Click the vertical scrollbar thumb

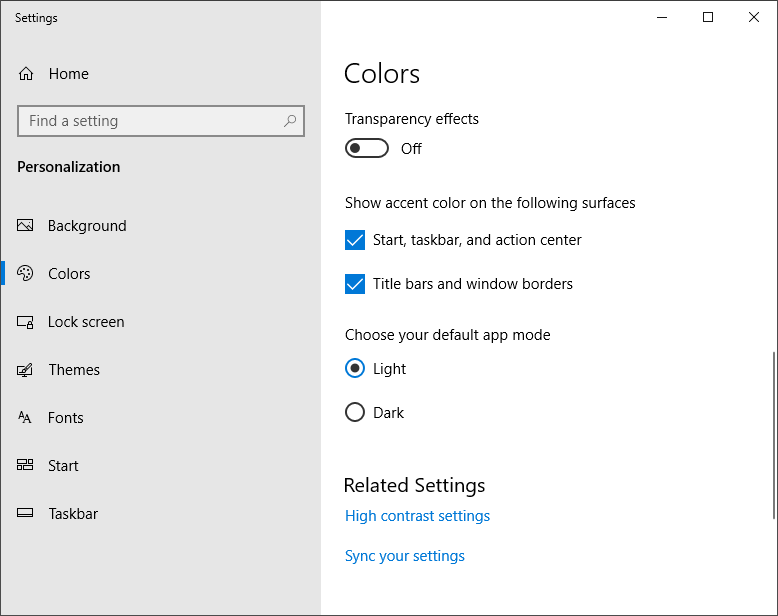pos(773,435)
